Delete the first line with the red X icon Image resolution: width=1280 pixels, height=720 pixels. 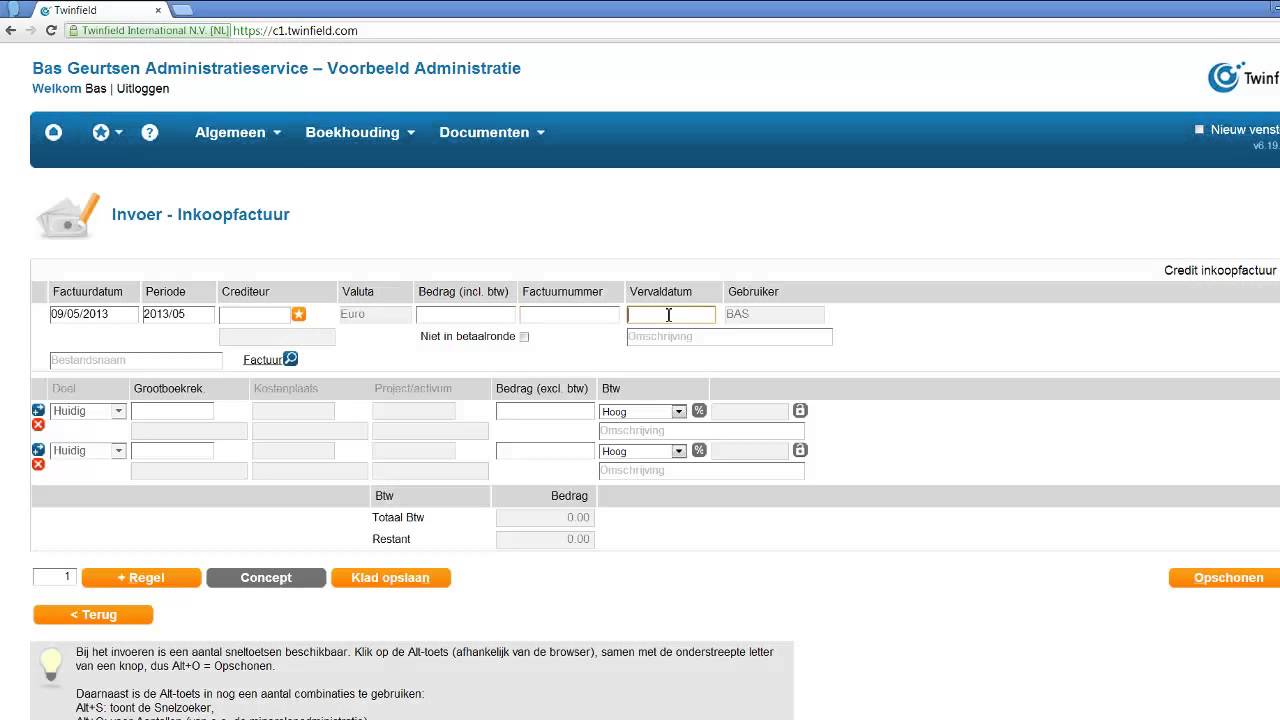click(x=38, y=425)
